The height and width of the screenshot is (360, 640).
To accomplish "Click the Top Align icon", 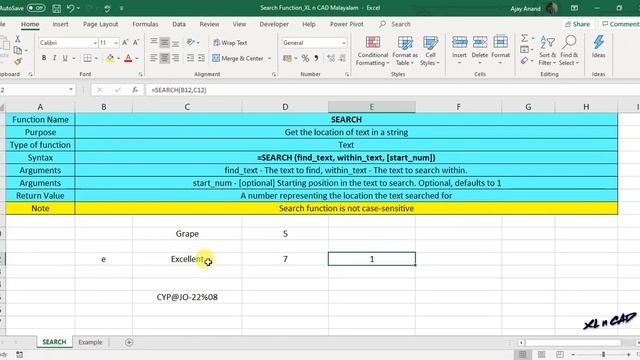I will click(x=153, y=42).
